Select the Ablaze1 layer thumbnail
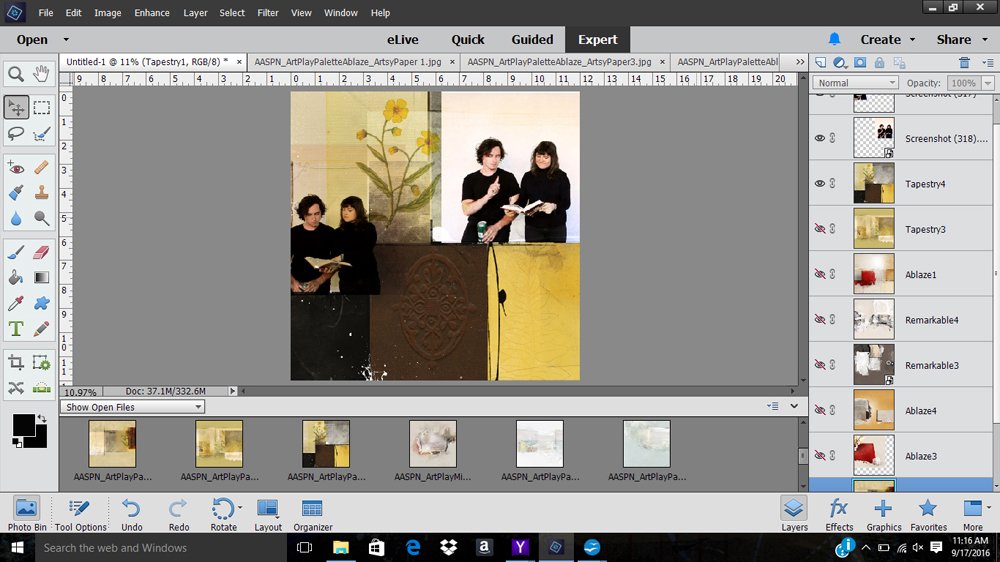1000x562 pixels. [x=874, y=274]
